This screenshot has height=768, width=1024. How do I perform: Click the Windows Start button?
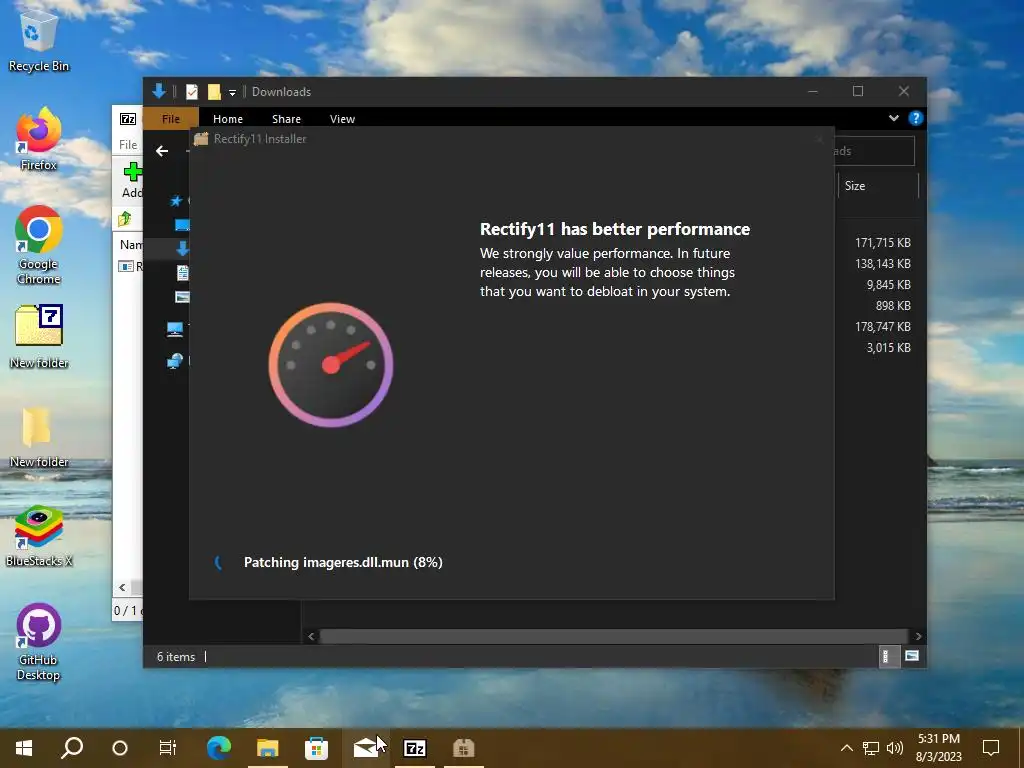[x=24, y=748]
